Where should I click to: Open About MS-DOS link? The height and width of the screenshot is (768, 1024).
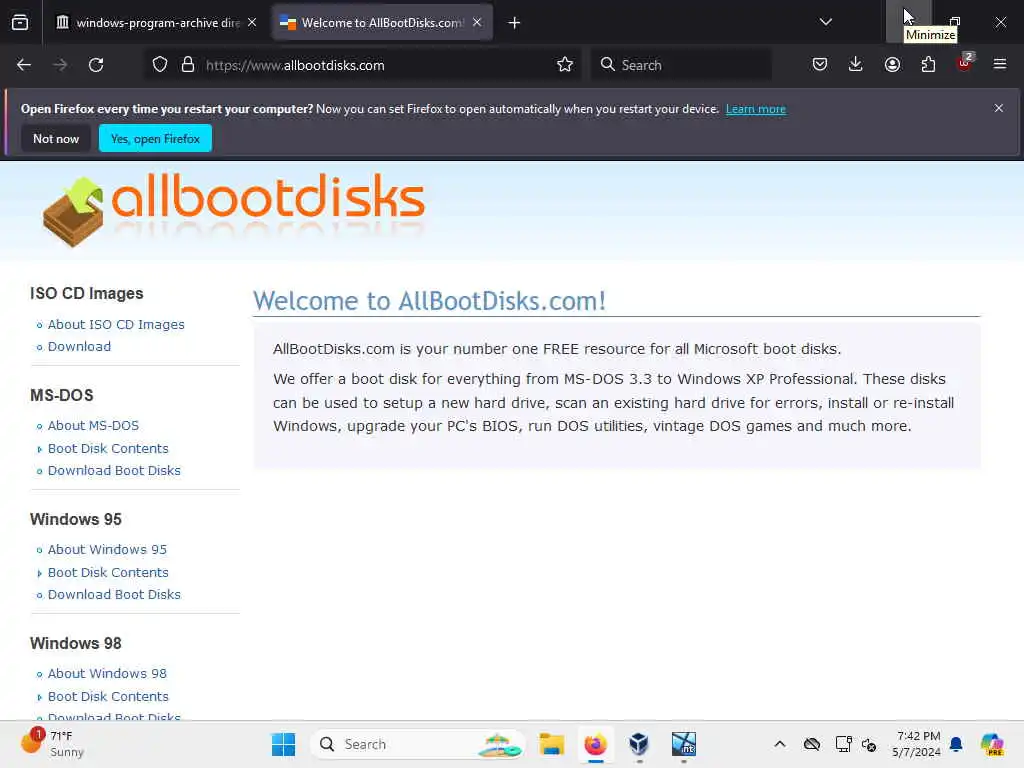[93, 426]
